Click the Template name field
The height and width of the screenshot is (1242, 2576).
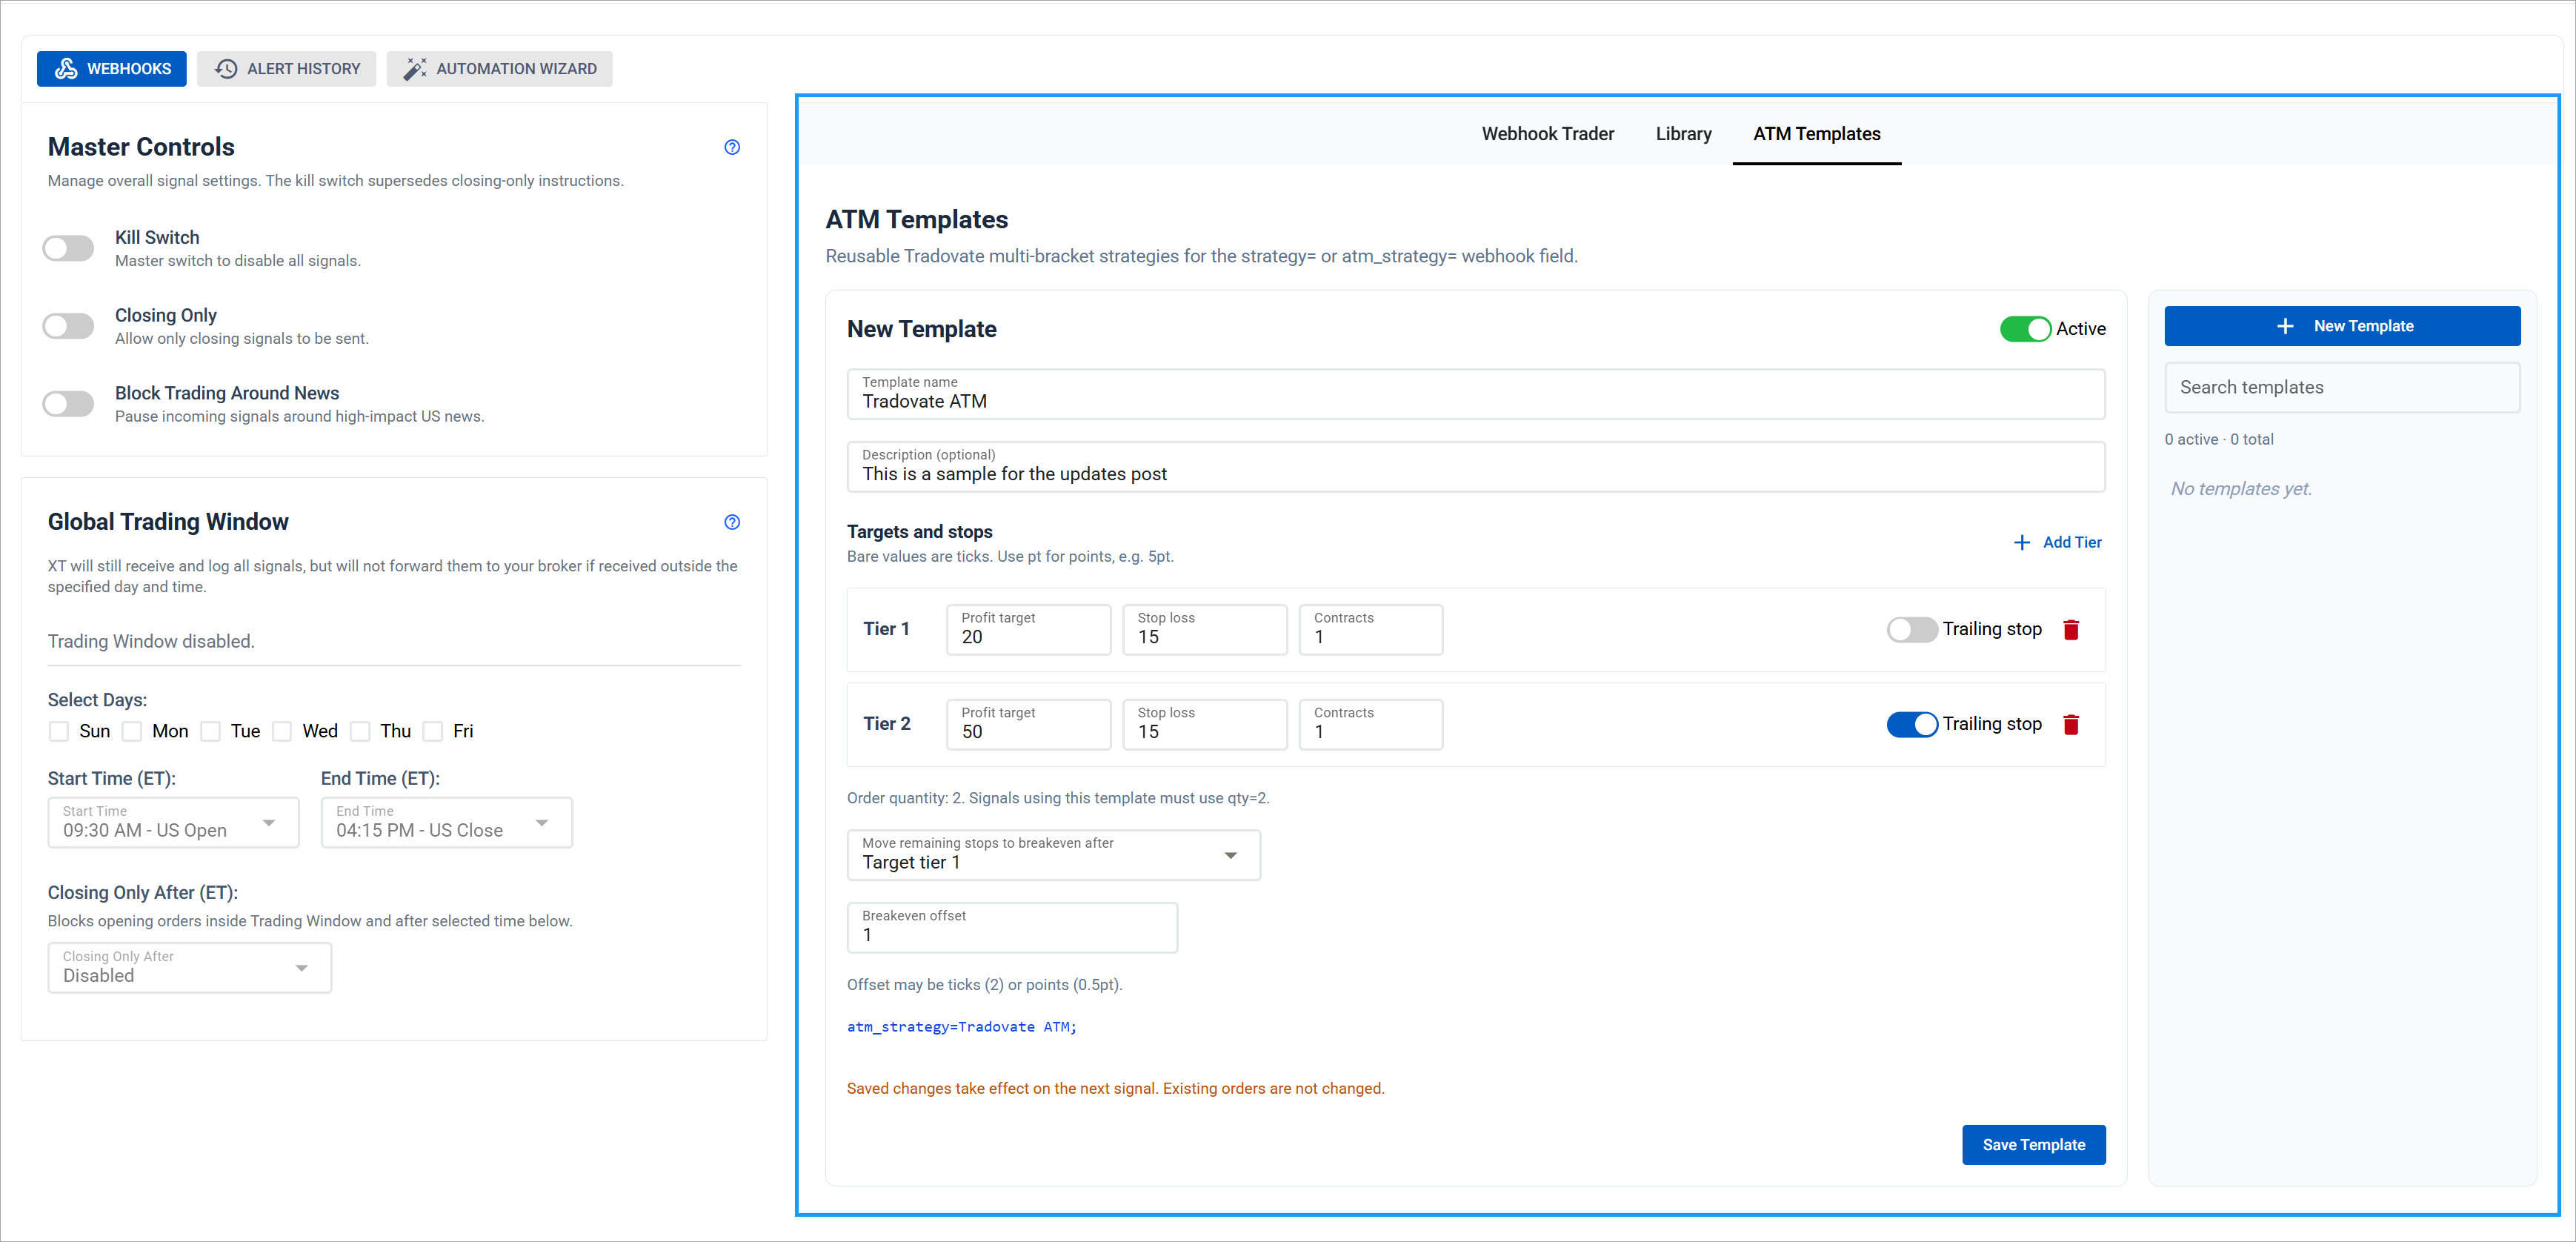point(1475,394)
